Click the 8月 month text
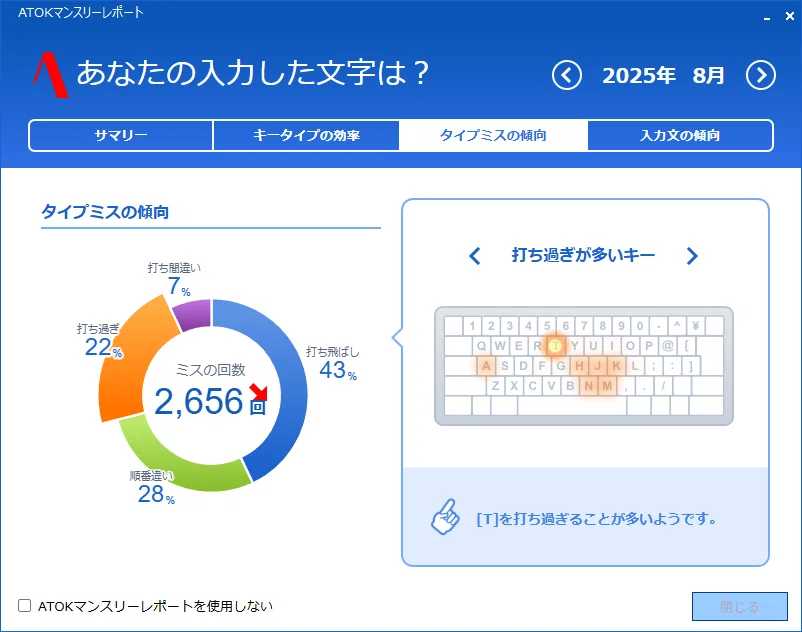 709,76
